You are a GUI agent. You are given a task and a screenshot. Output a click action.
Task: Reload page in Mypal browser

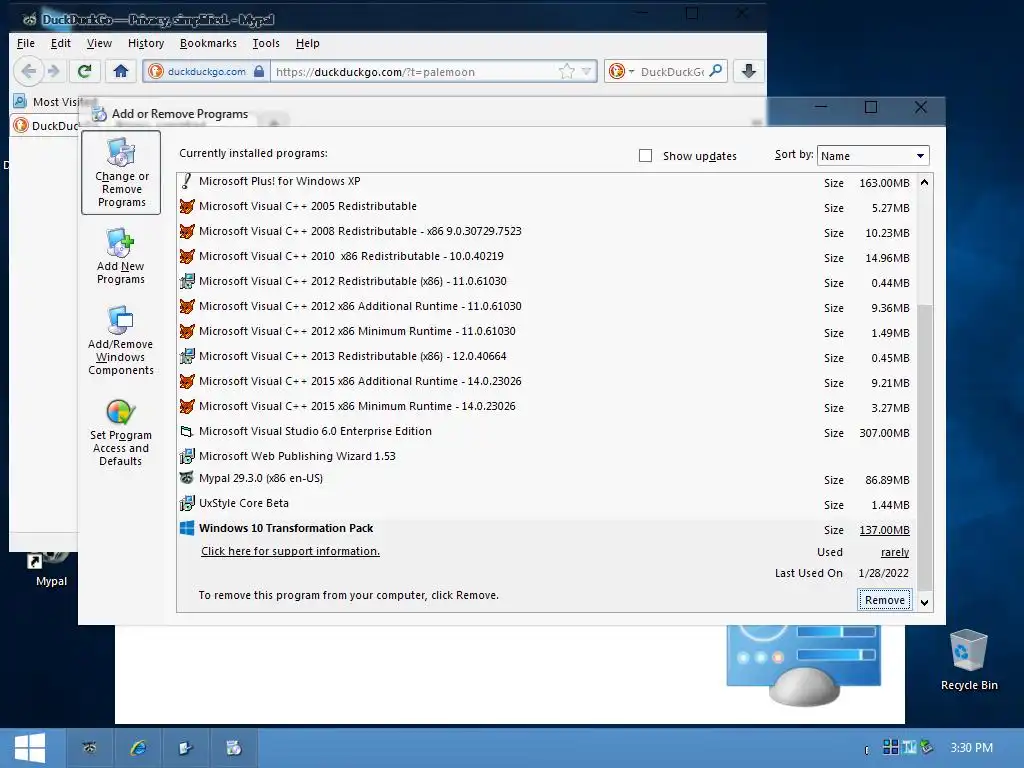pos(84,71)
